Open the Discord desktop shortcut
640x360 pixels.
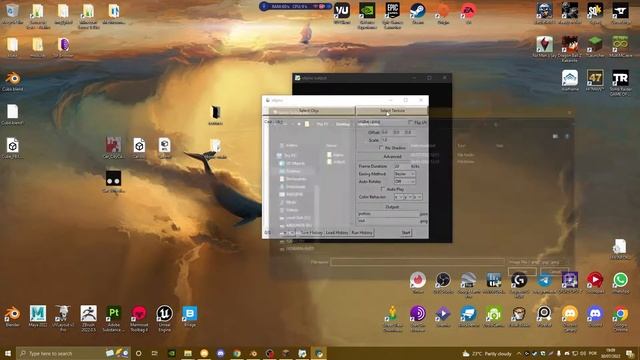(x=595, y=317)
